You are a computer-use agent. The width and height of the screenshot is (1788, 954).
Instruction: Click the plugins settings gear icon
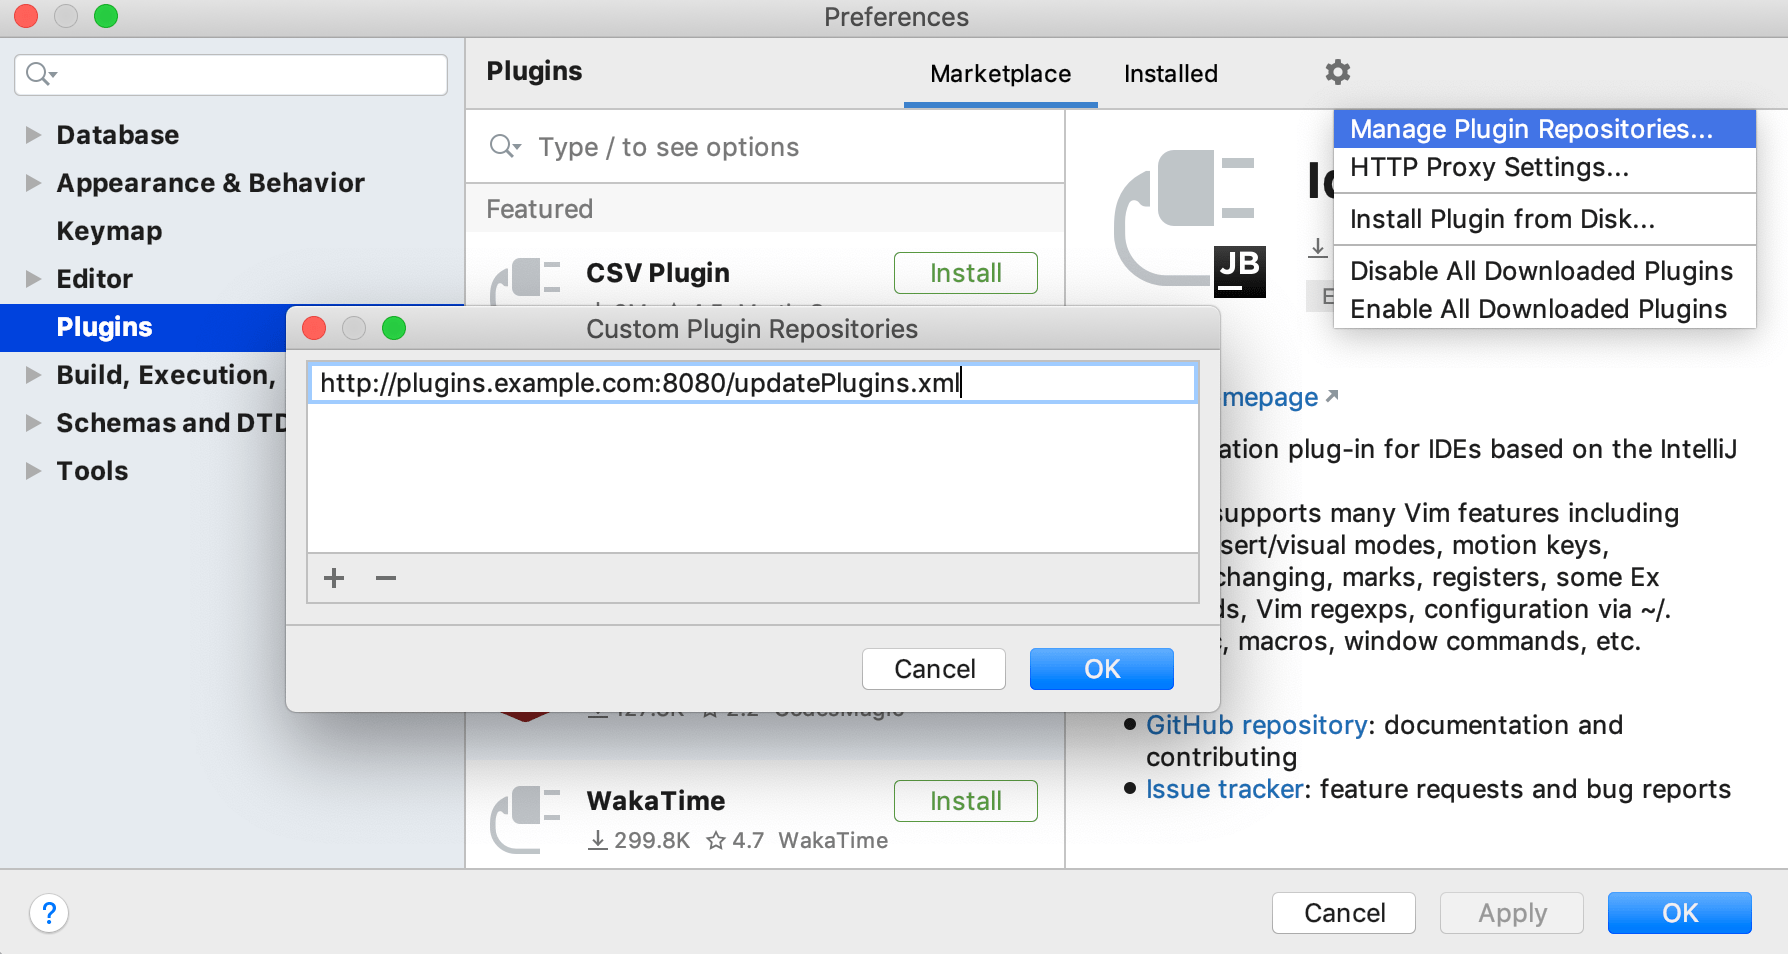1337,72
